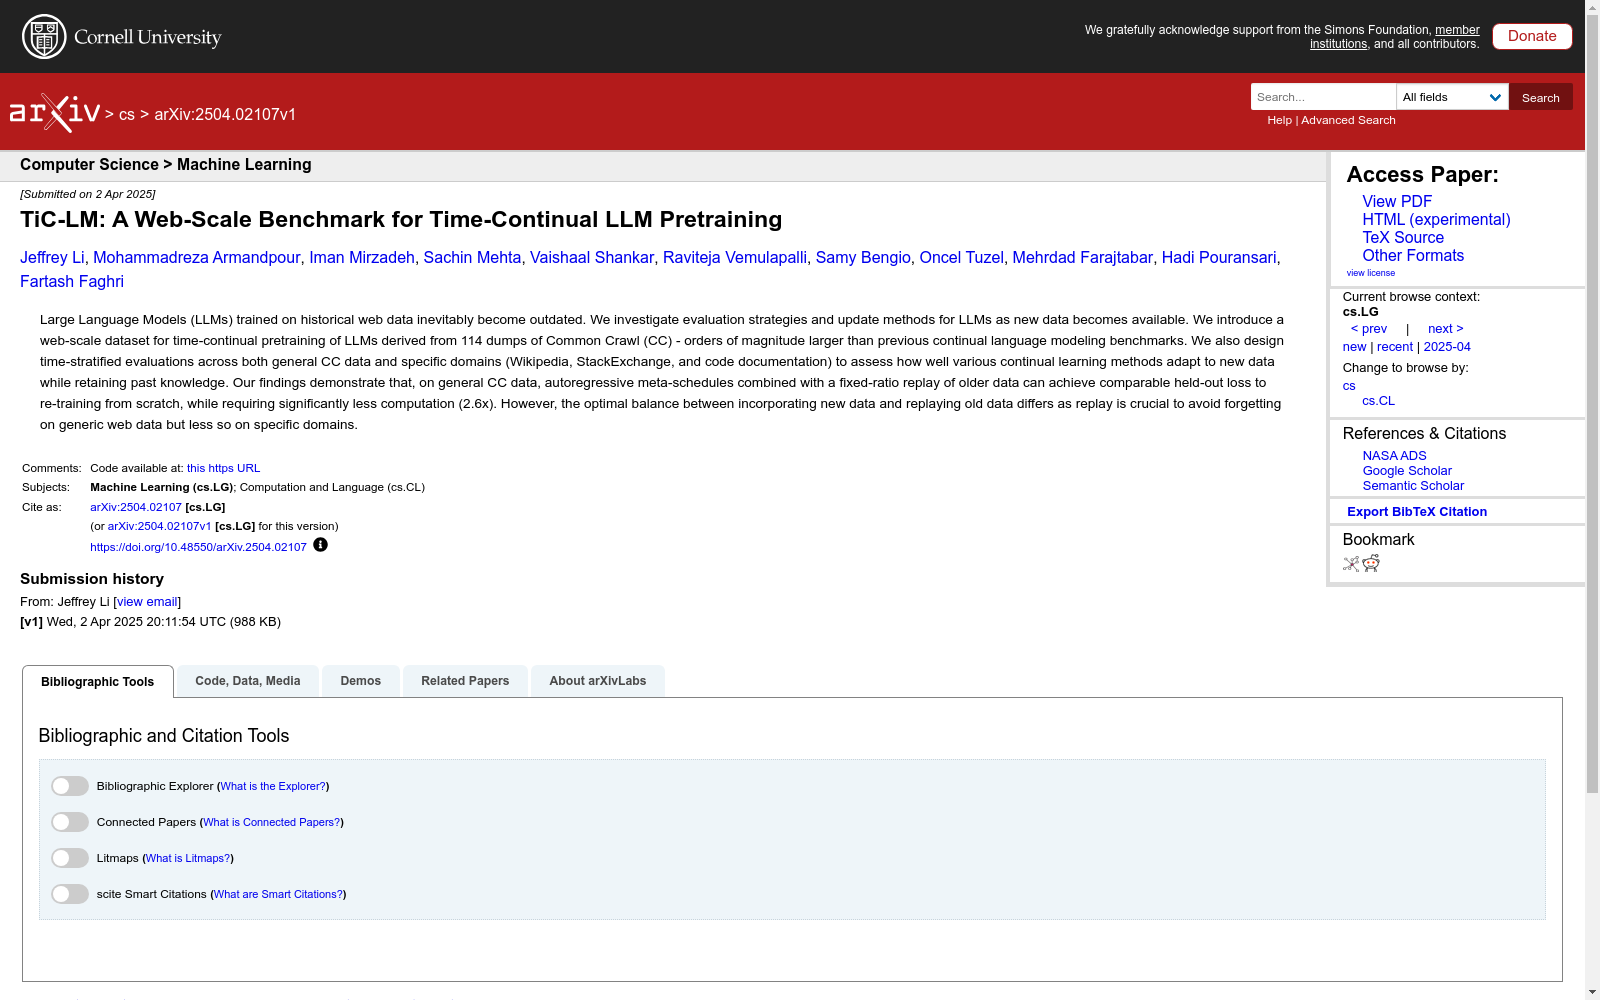Change browse context to cs.CL
The image size is (1600, 1000).
click(1378, 401)
